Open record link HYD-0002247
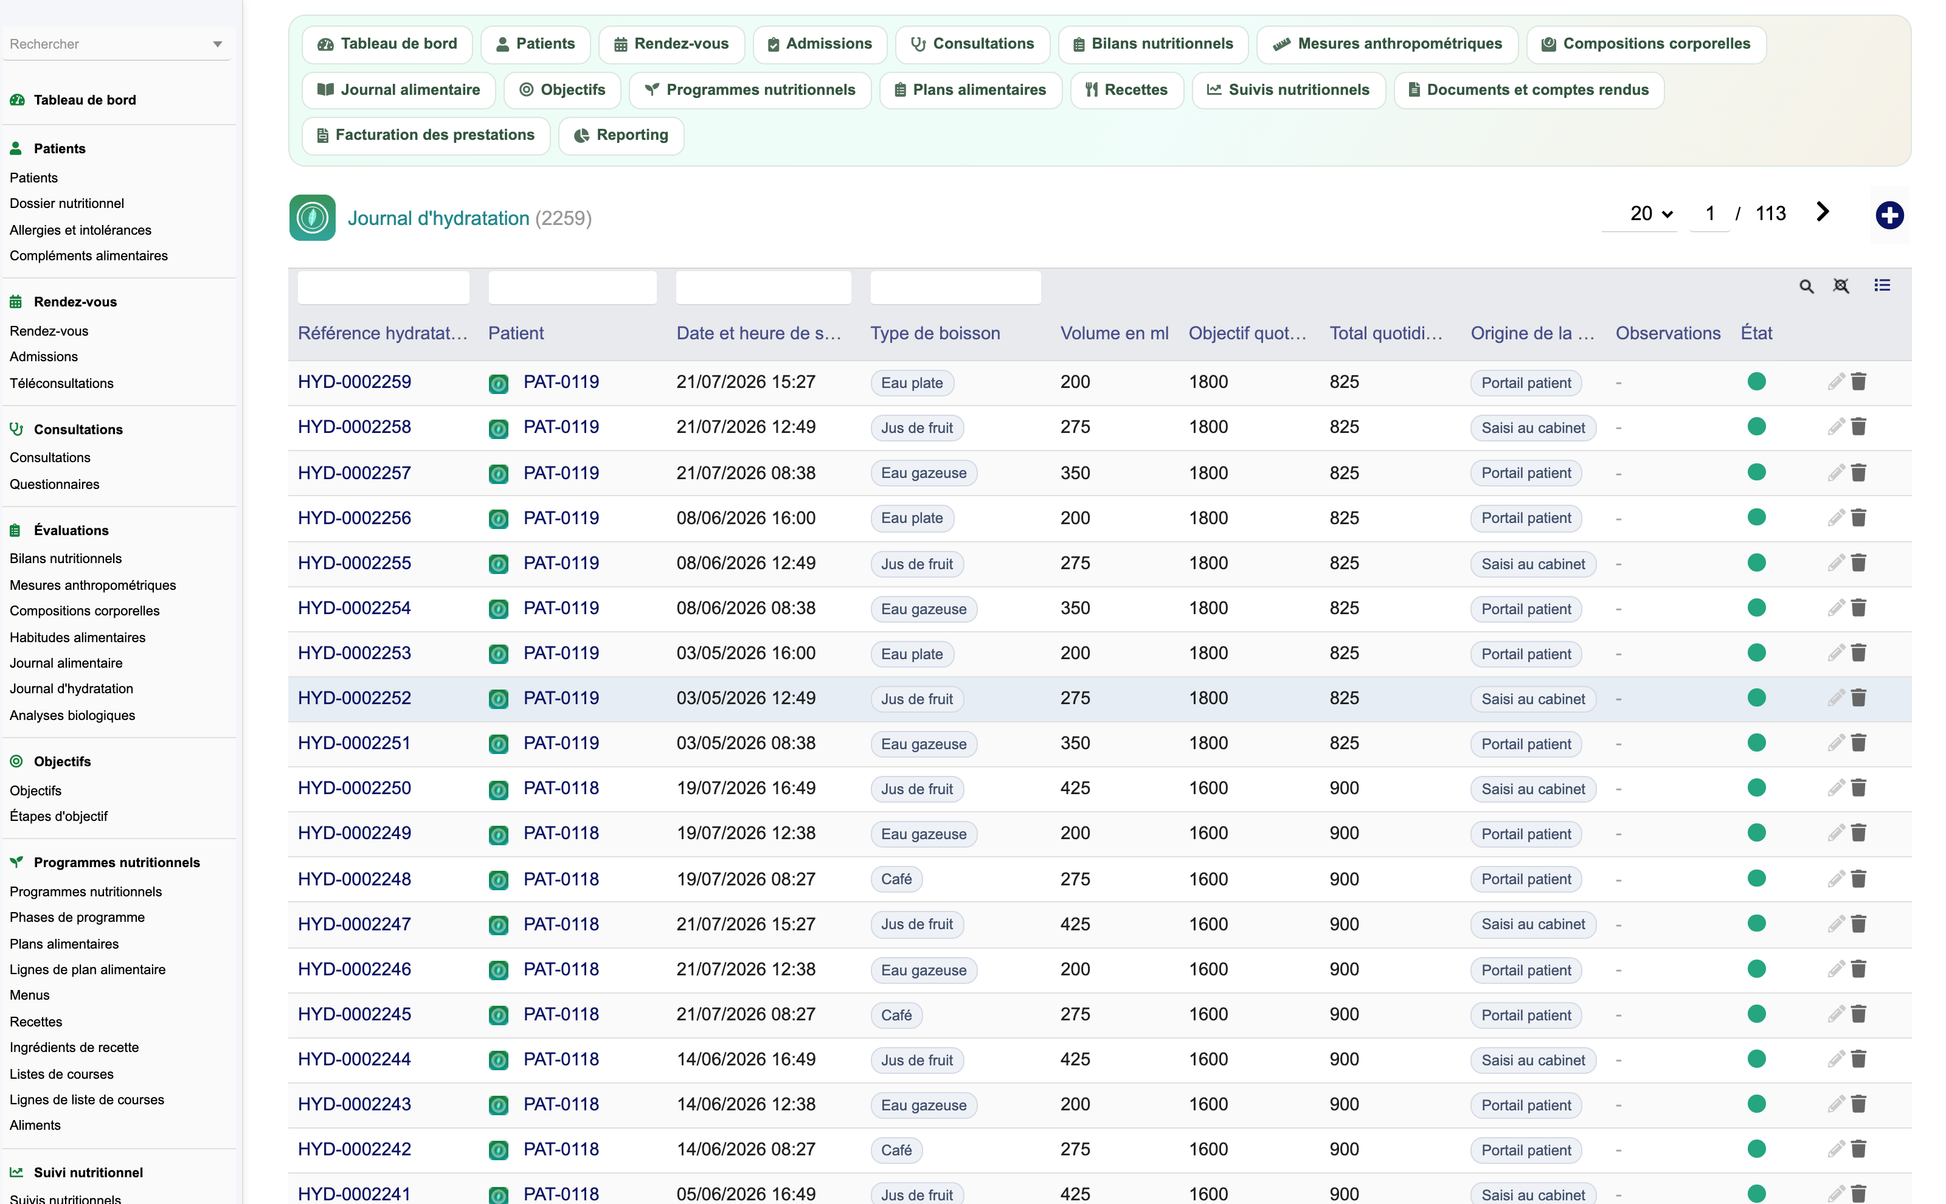The height and width of the screenshot is (1204, 1946). point(354,924)
